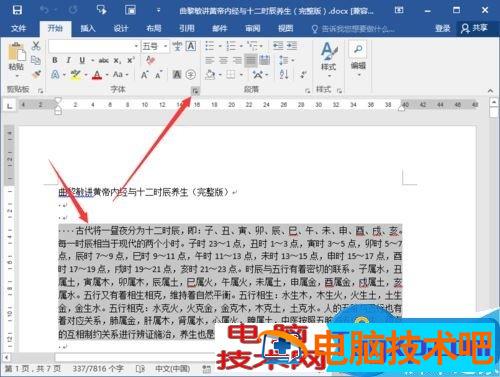Image resolution: width=500 pixels, height=377 pixels.
Task: Decrease the paragraph indent
Action: tap(278, 46)
